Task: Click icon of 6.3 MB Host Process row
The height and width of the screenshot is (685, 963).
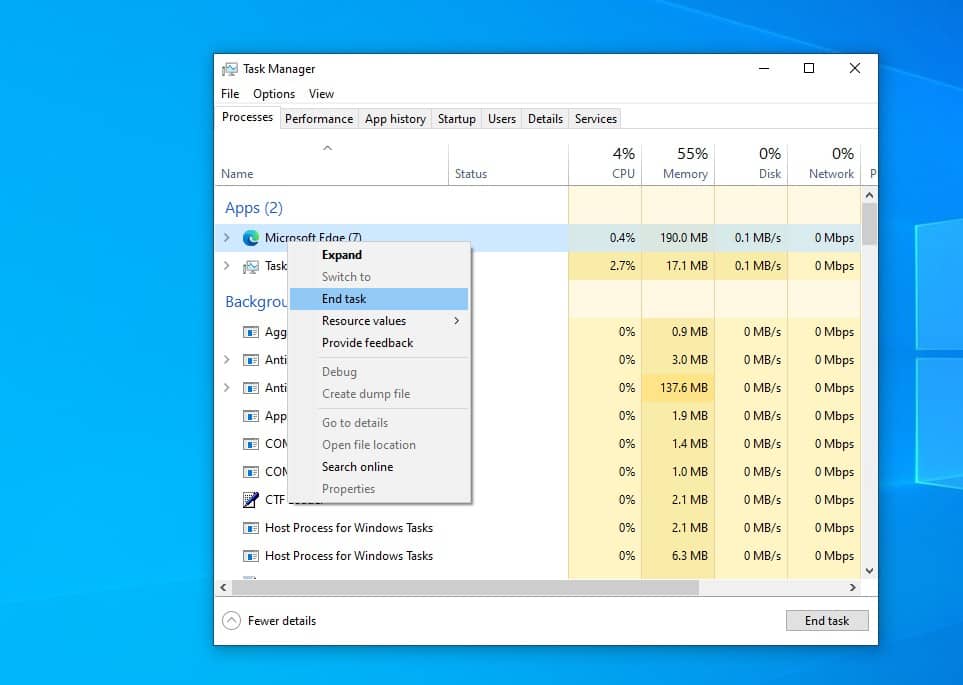Action: (251, 556)
